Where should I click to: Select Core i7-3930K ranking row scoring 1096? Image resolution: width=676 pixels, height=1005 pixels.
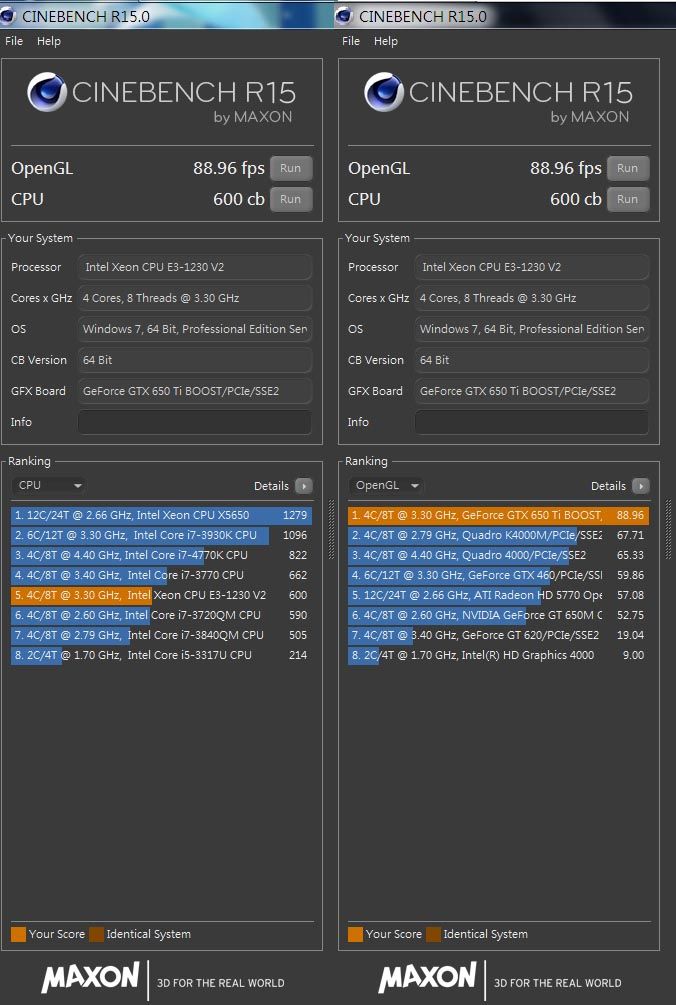(x=161, y=535)
